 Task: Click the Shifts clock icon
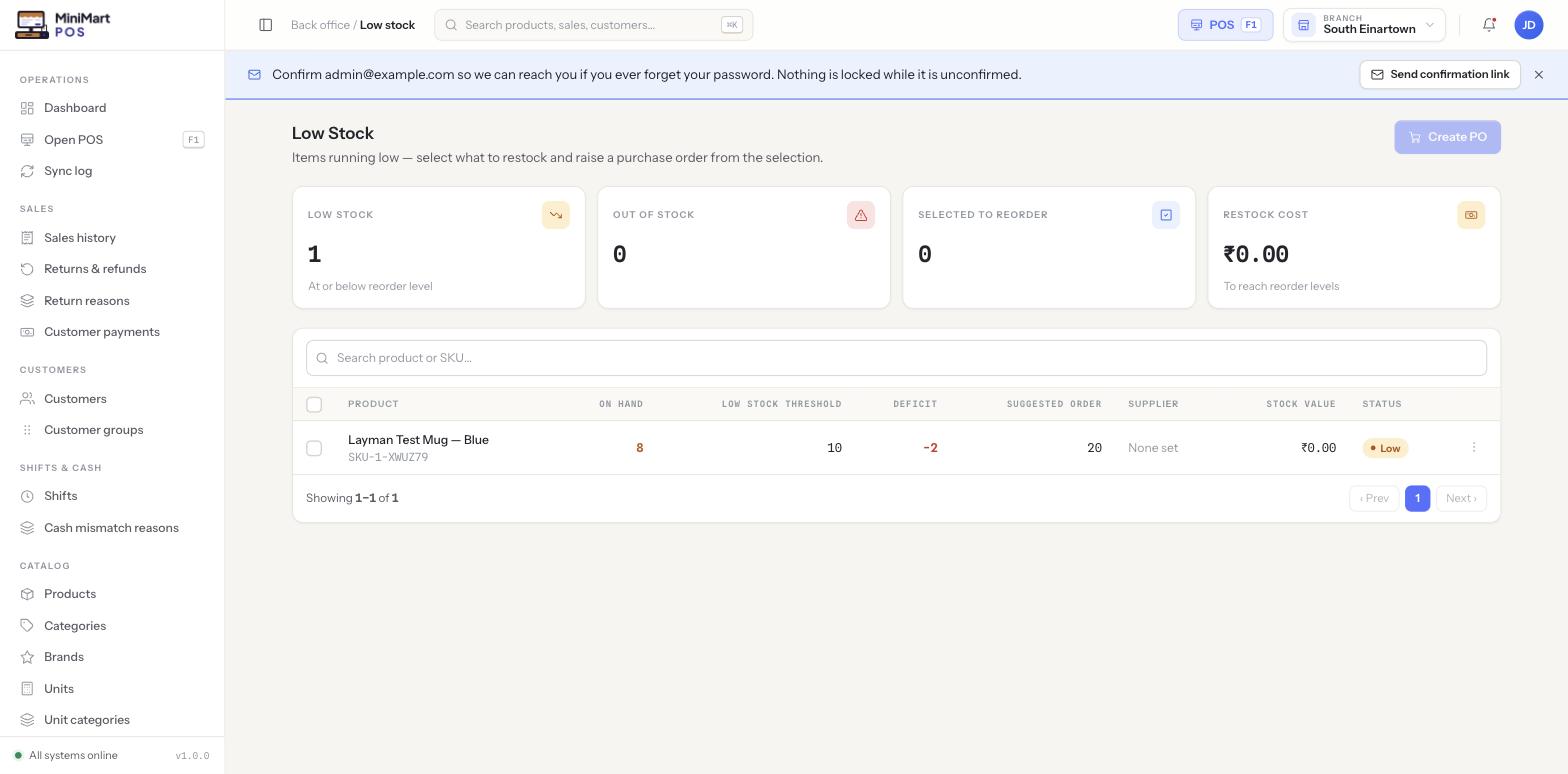pos(27,496)
